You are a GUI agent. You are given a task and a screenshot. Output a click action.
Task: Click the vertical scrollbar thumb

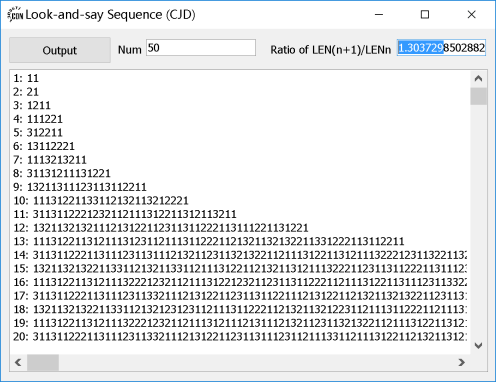(x=479, y=96)
